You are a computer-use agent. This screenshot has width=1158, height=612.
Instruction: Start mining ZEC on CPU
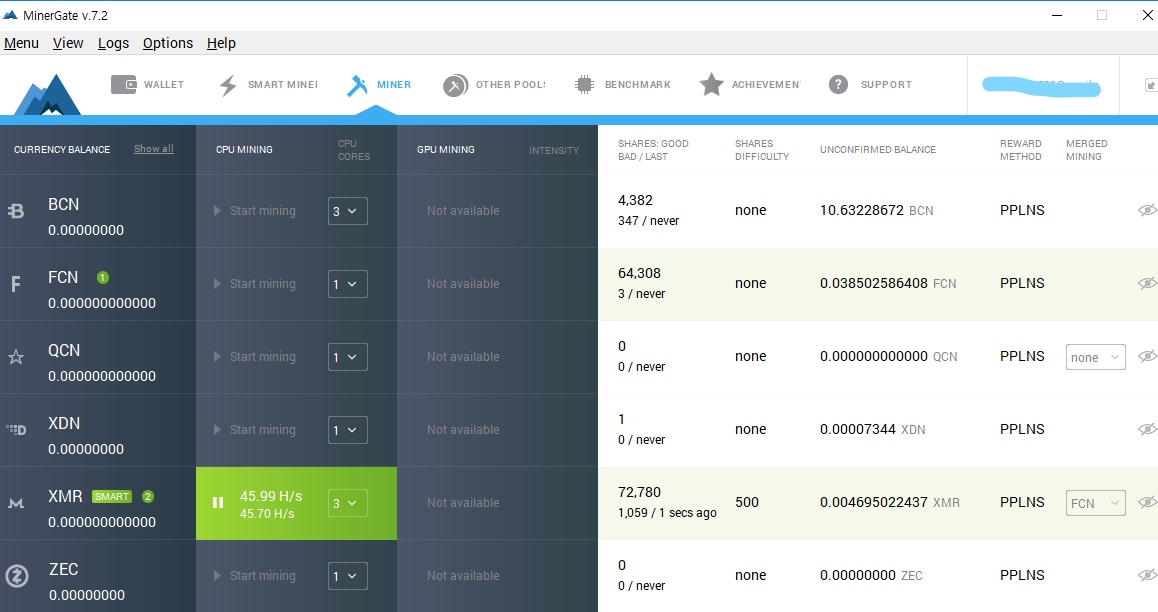255,577
